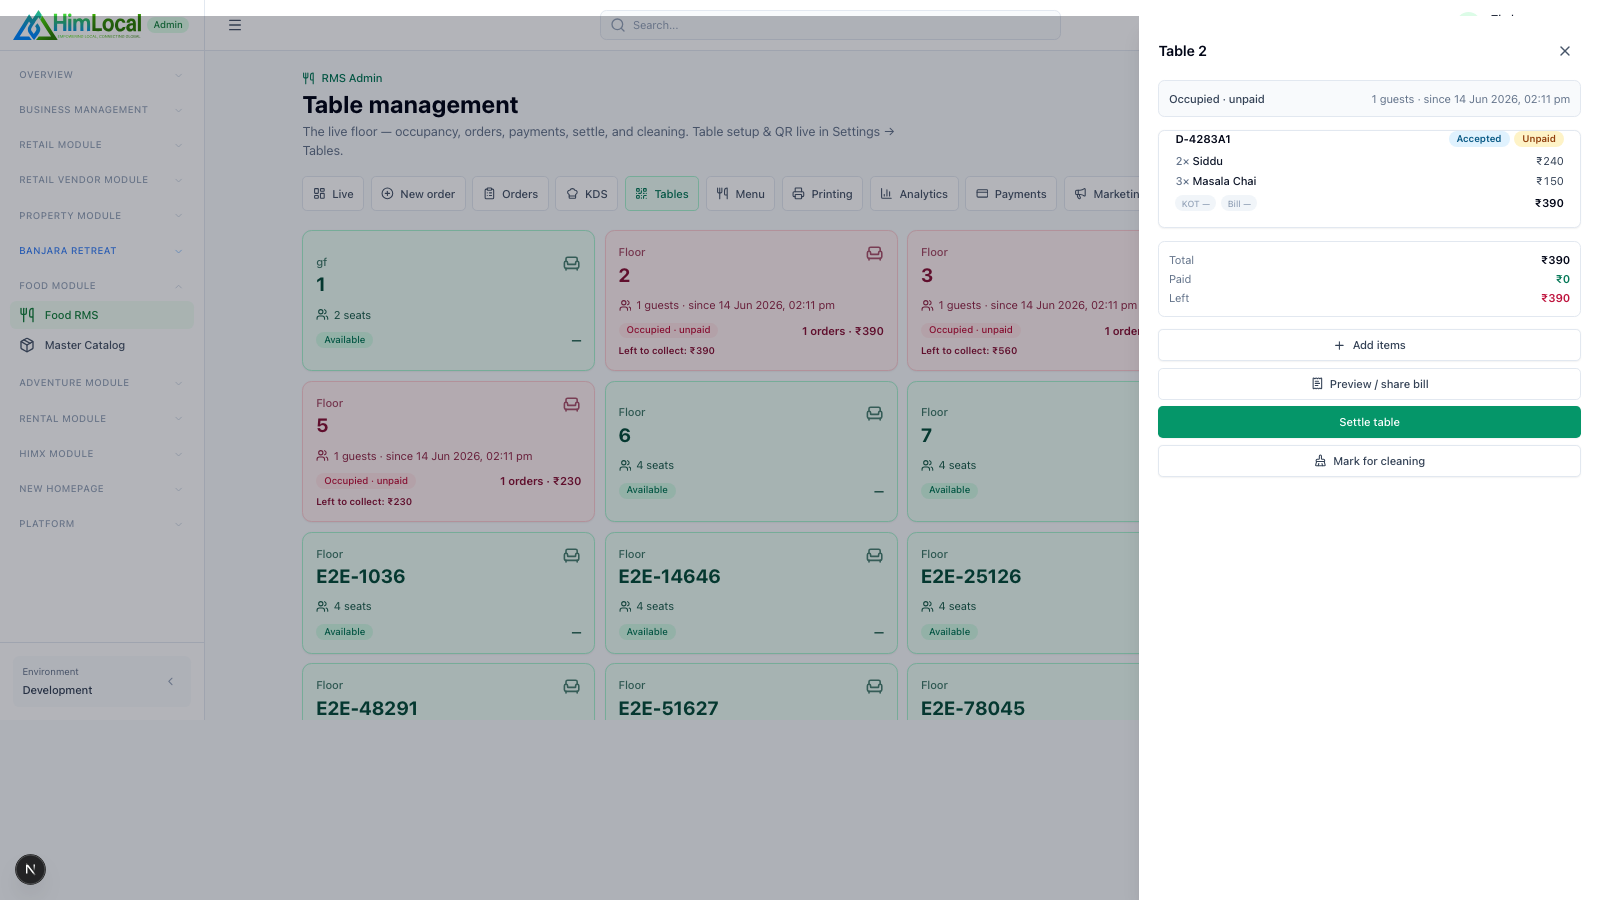Click sofa icon on E2E-14646 table card

(875, 555)
